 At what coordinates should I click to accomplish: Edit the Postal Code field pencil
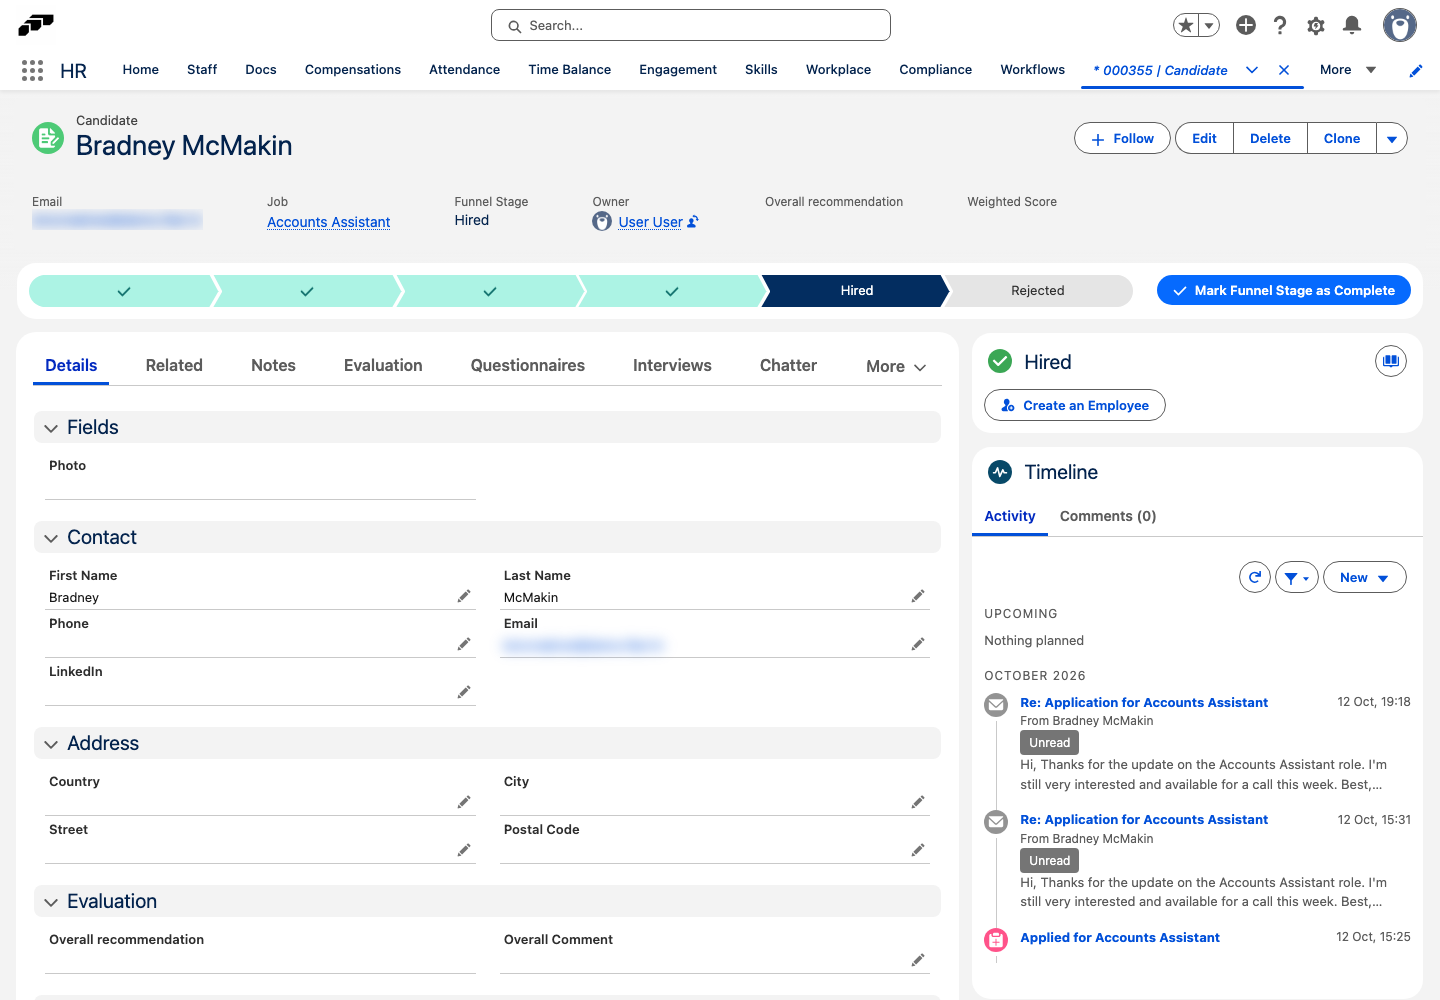coord(918,850)
